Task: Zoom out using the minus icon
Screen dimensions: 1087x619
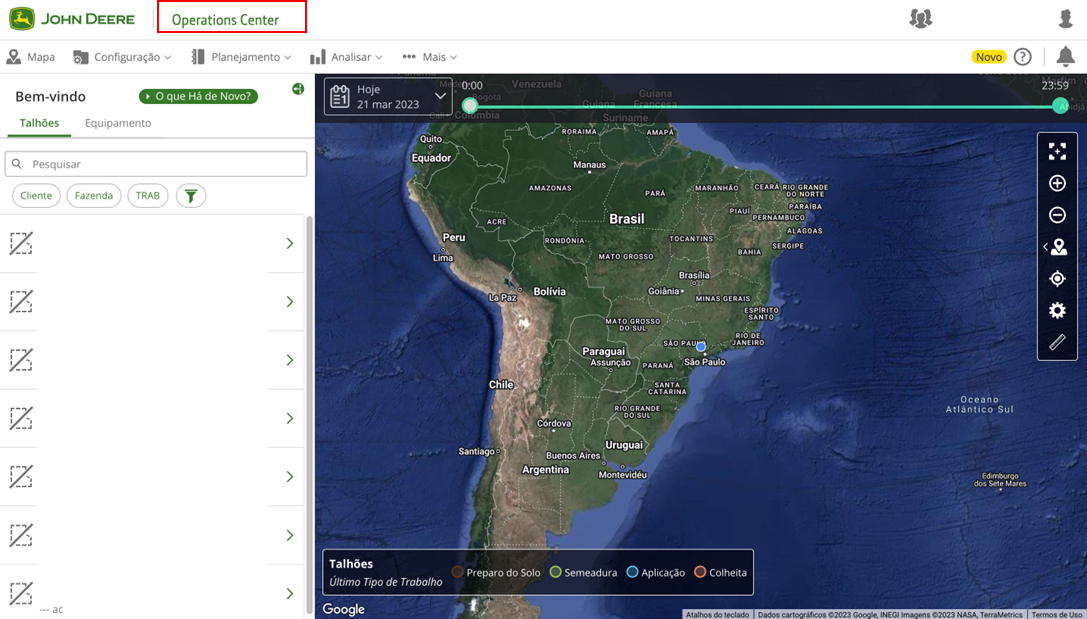Action: (1057, 215)
